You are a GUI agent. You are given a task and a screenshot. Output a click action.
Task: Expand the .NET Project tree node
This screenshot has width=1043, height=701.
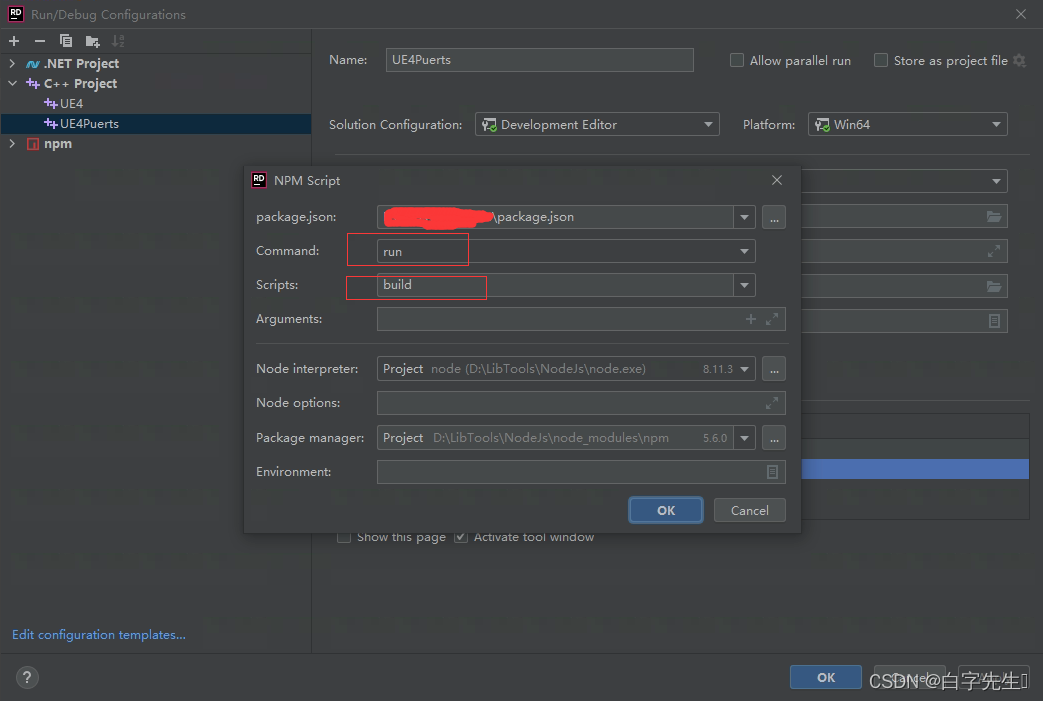(12, 64)
